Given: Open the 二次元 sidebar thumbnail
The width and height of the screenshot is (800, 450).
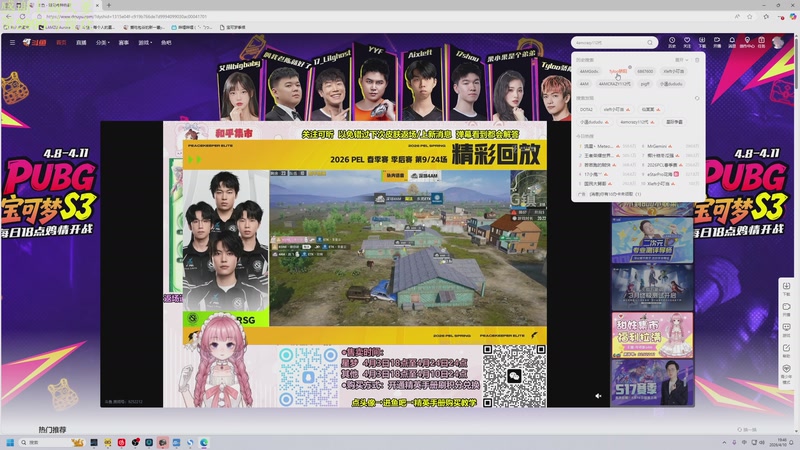Looking at the screenshot, I should pos(653,240).
